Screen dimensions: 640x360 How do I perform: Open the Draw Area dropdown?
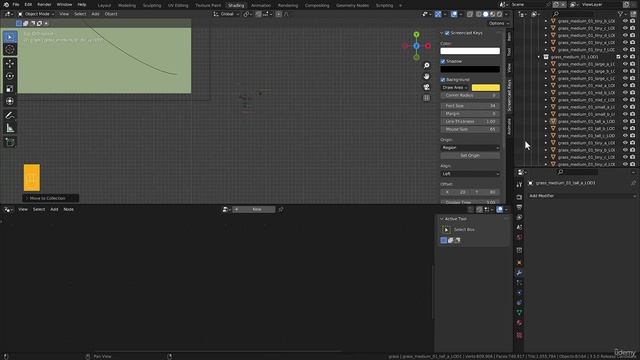click(455, 88)
